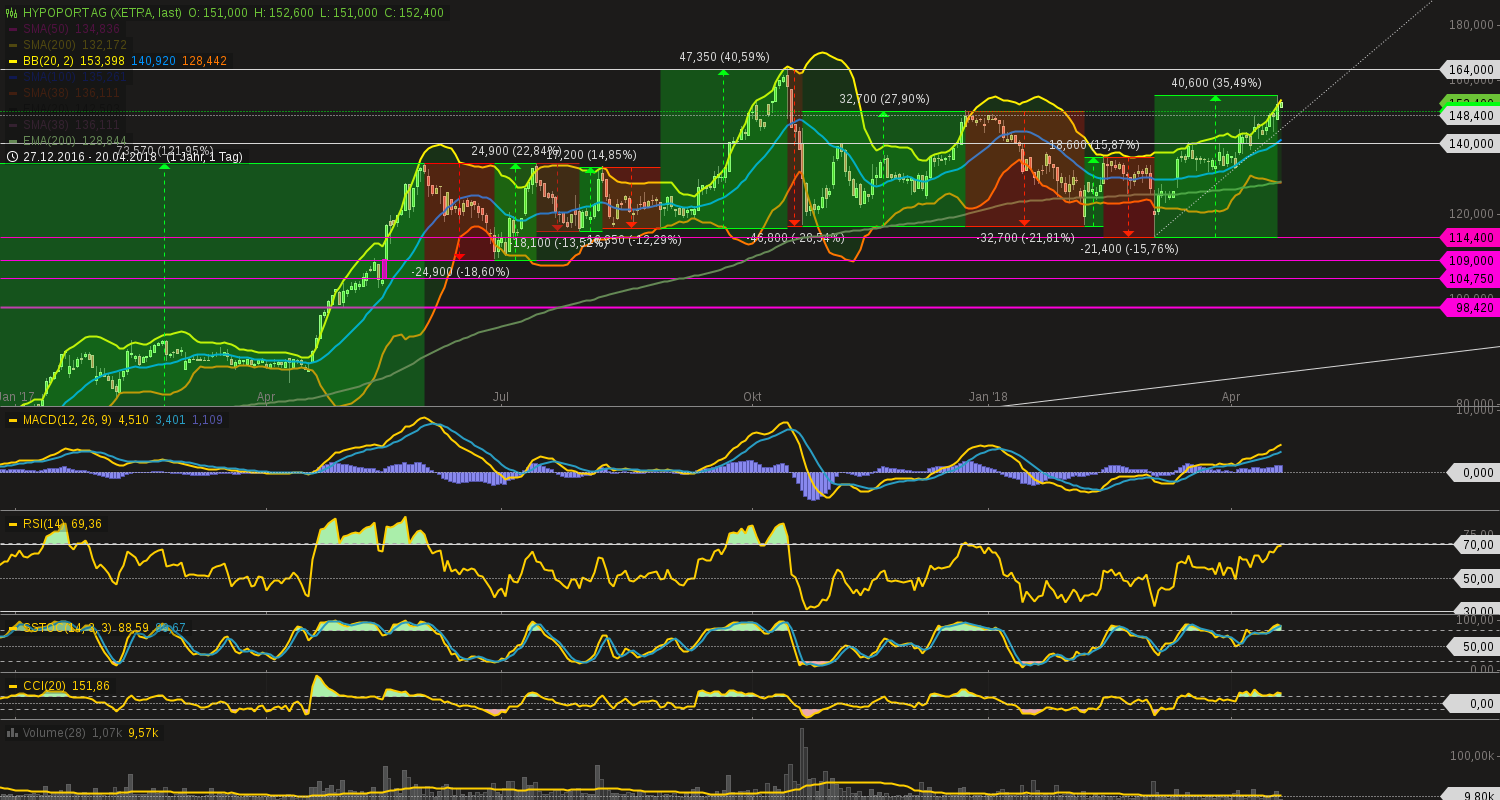Open the CCI(20) indicator label
1500x800 pixels.
click(44, 686)
